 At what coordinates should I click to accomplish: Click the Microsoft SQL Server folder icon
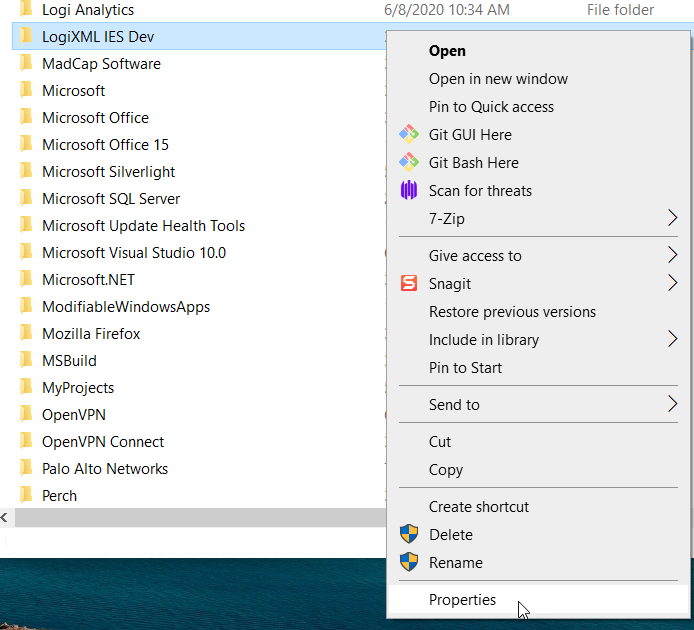point(27,198)
